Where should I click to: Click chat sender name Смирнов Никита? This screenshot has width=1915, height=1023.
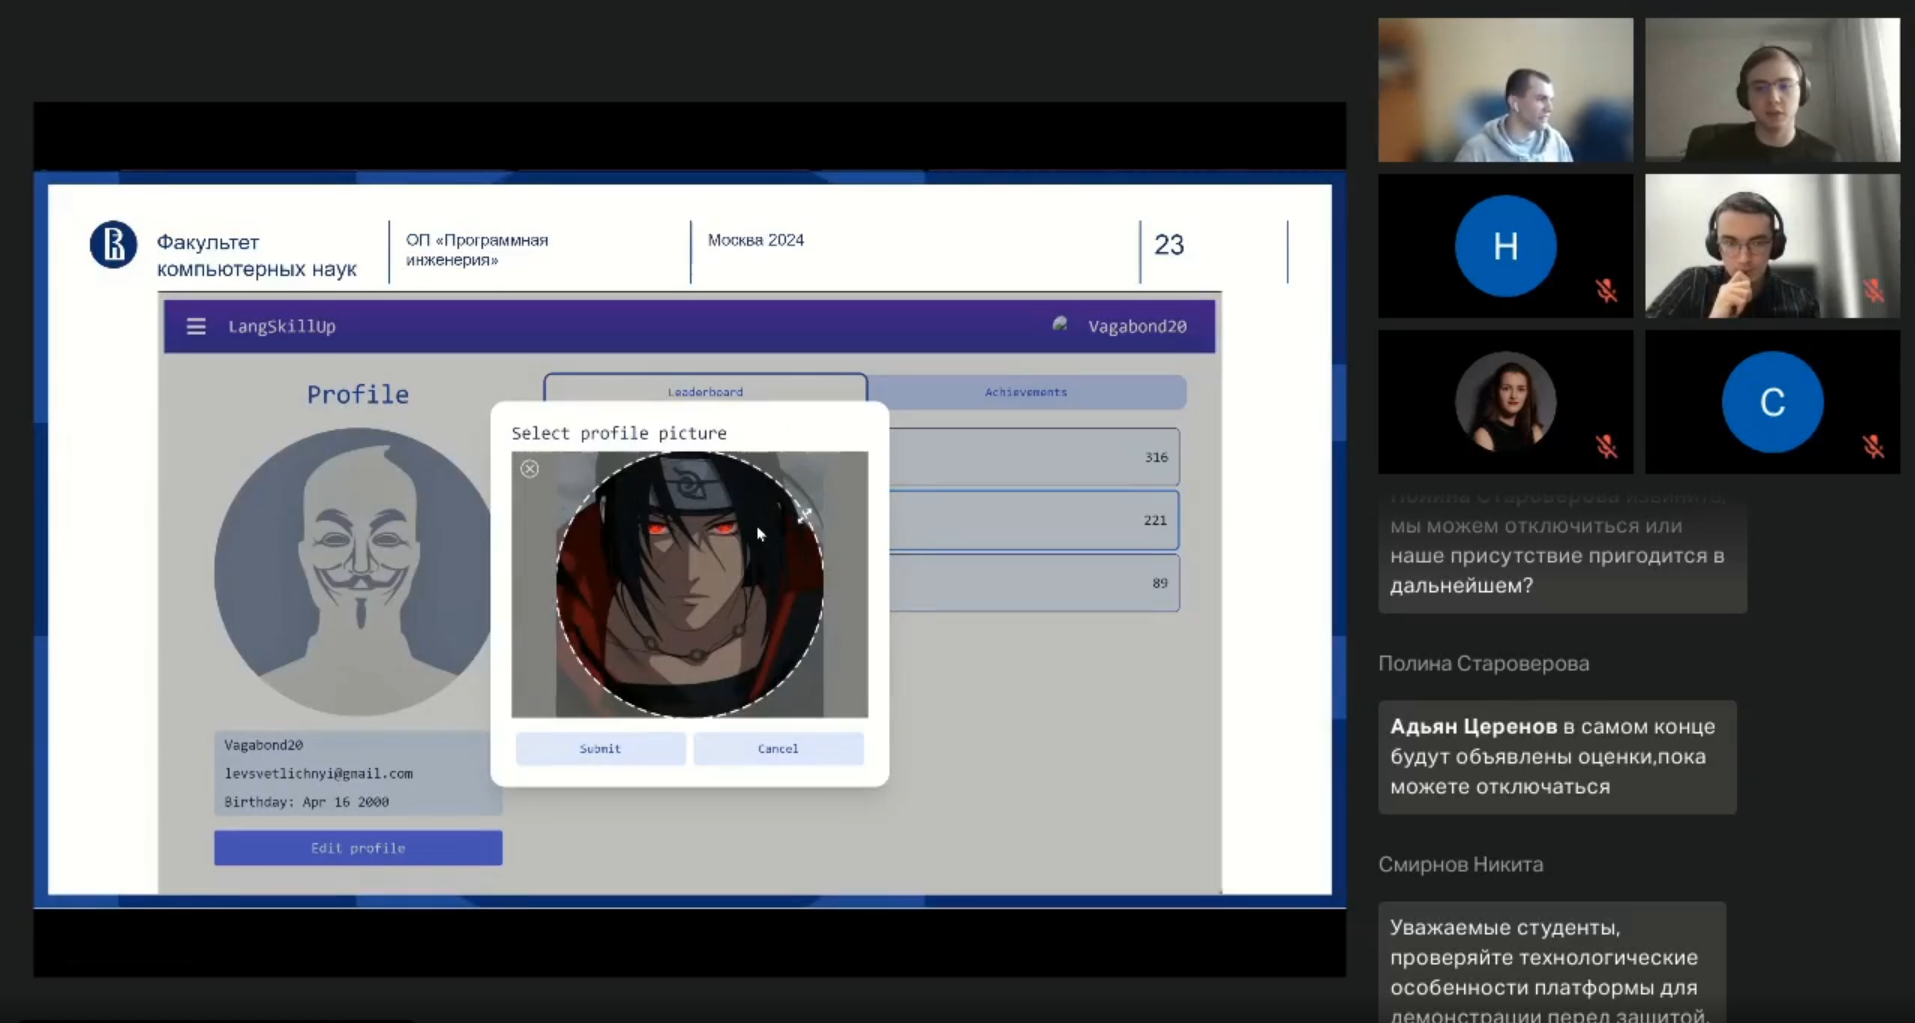pos(1460,865)
